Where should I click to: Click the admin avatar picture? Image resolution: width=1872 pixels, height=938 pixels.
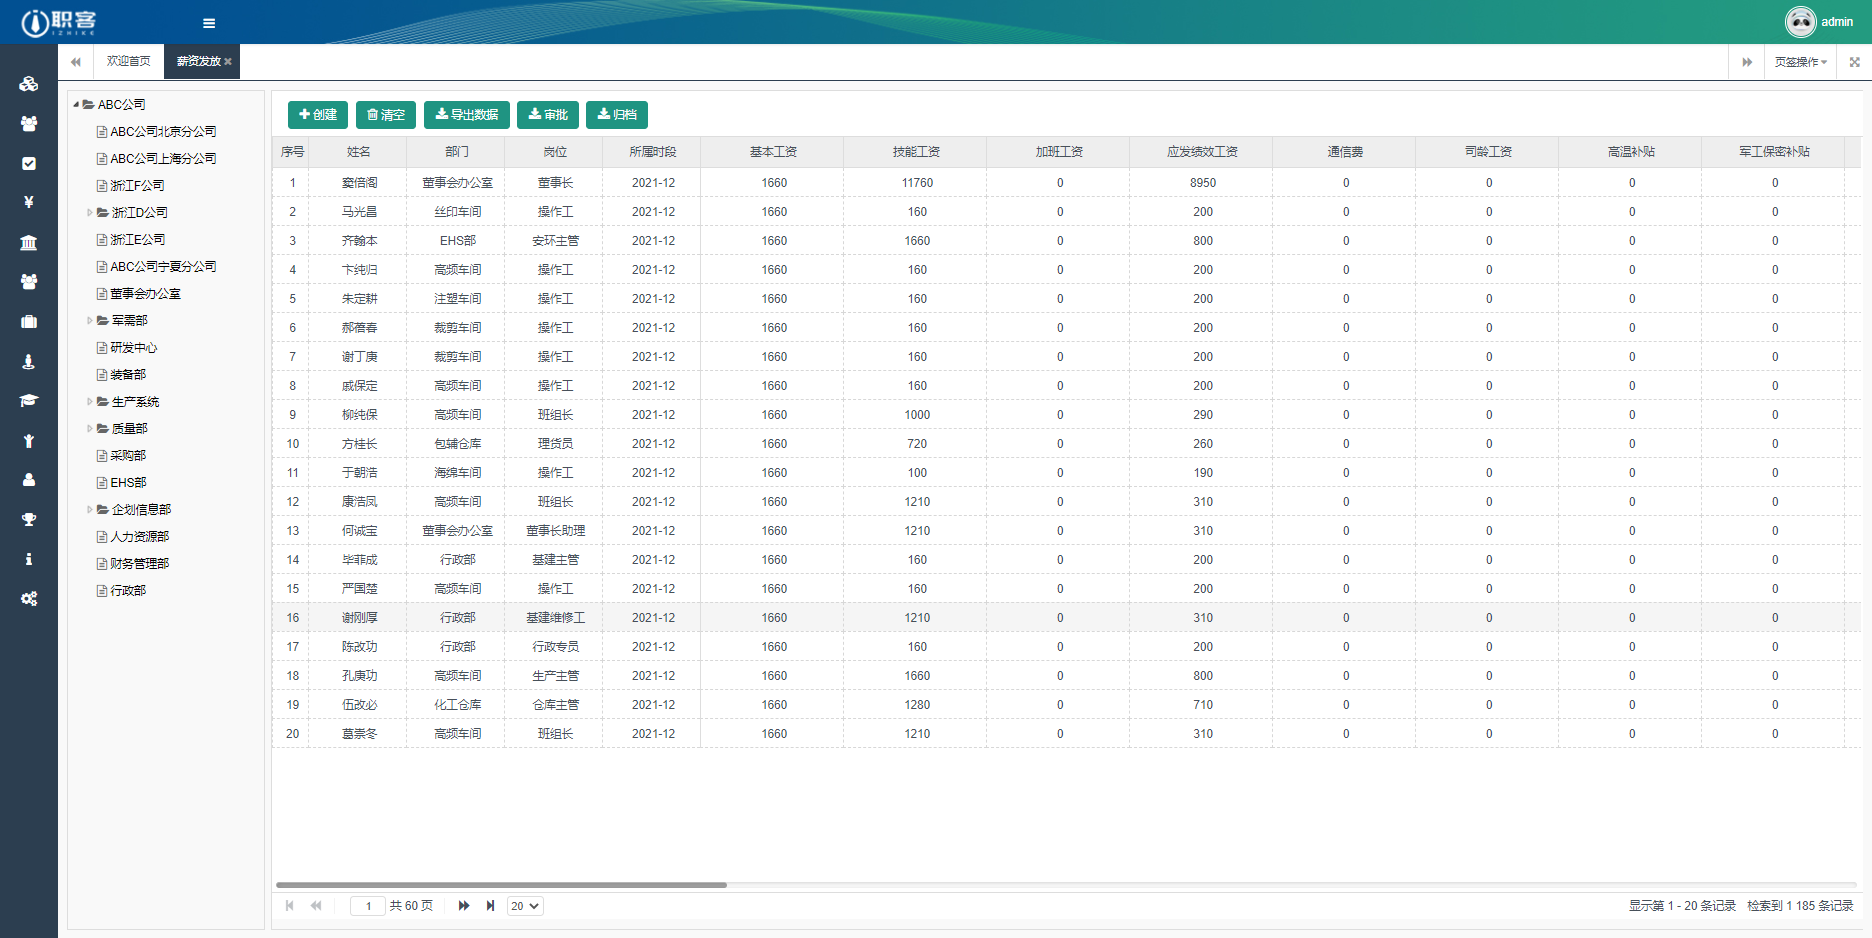pos(1800,21)
